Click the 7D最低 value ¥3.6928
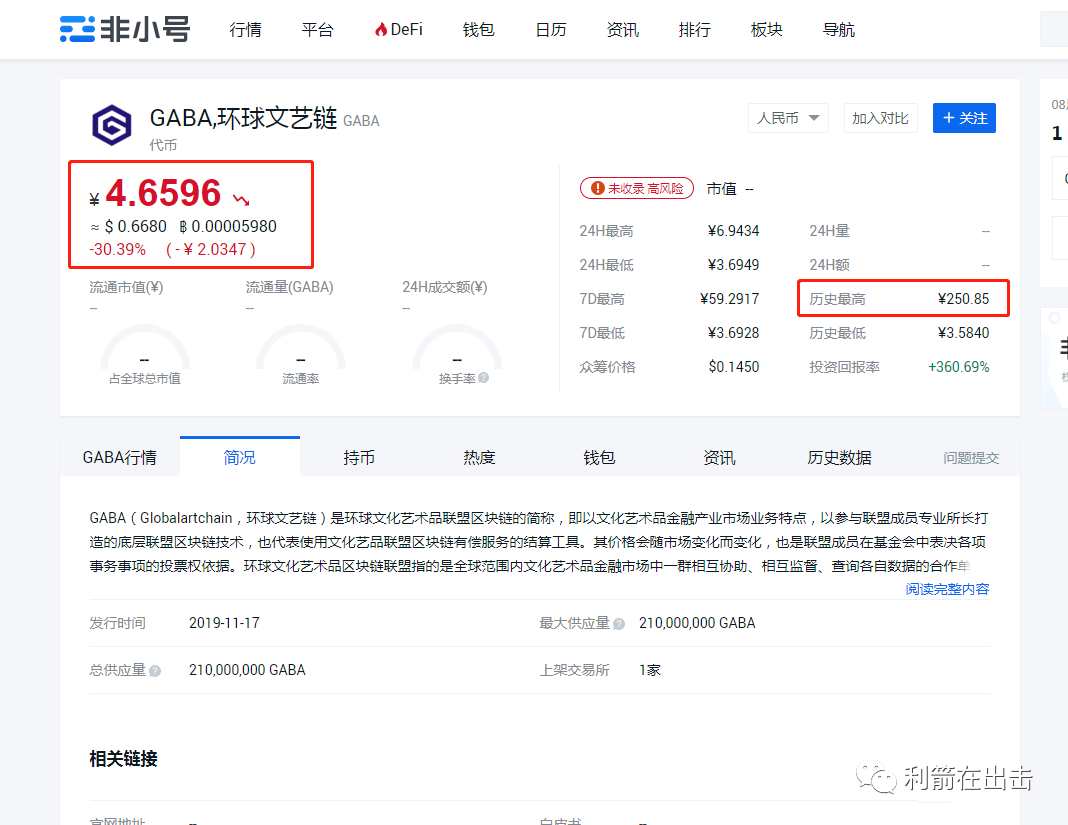This screenshot has height=825, width=1068. click(x=733, y=333)
